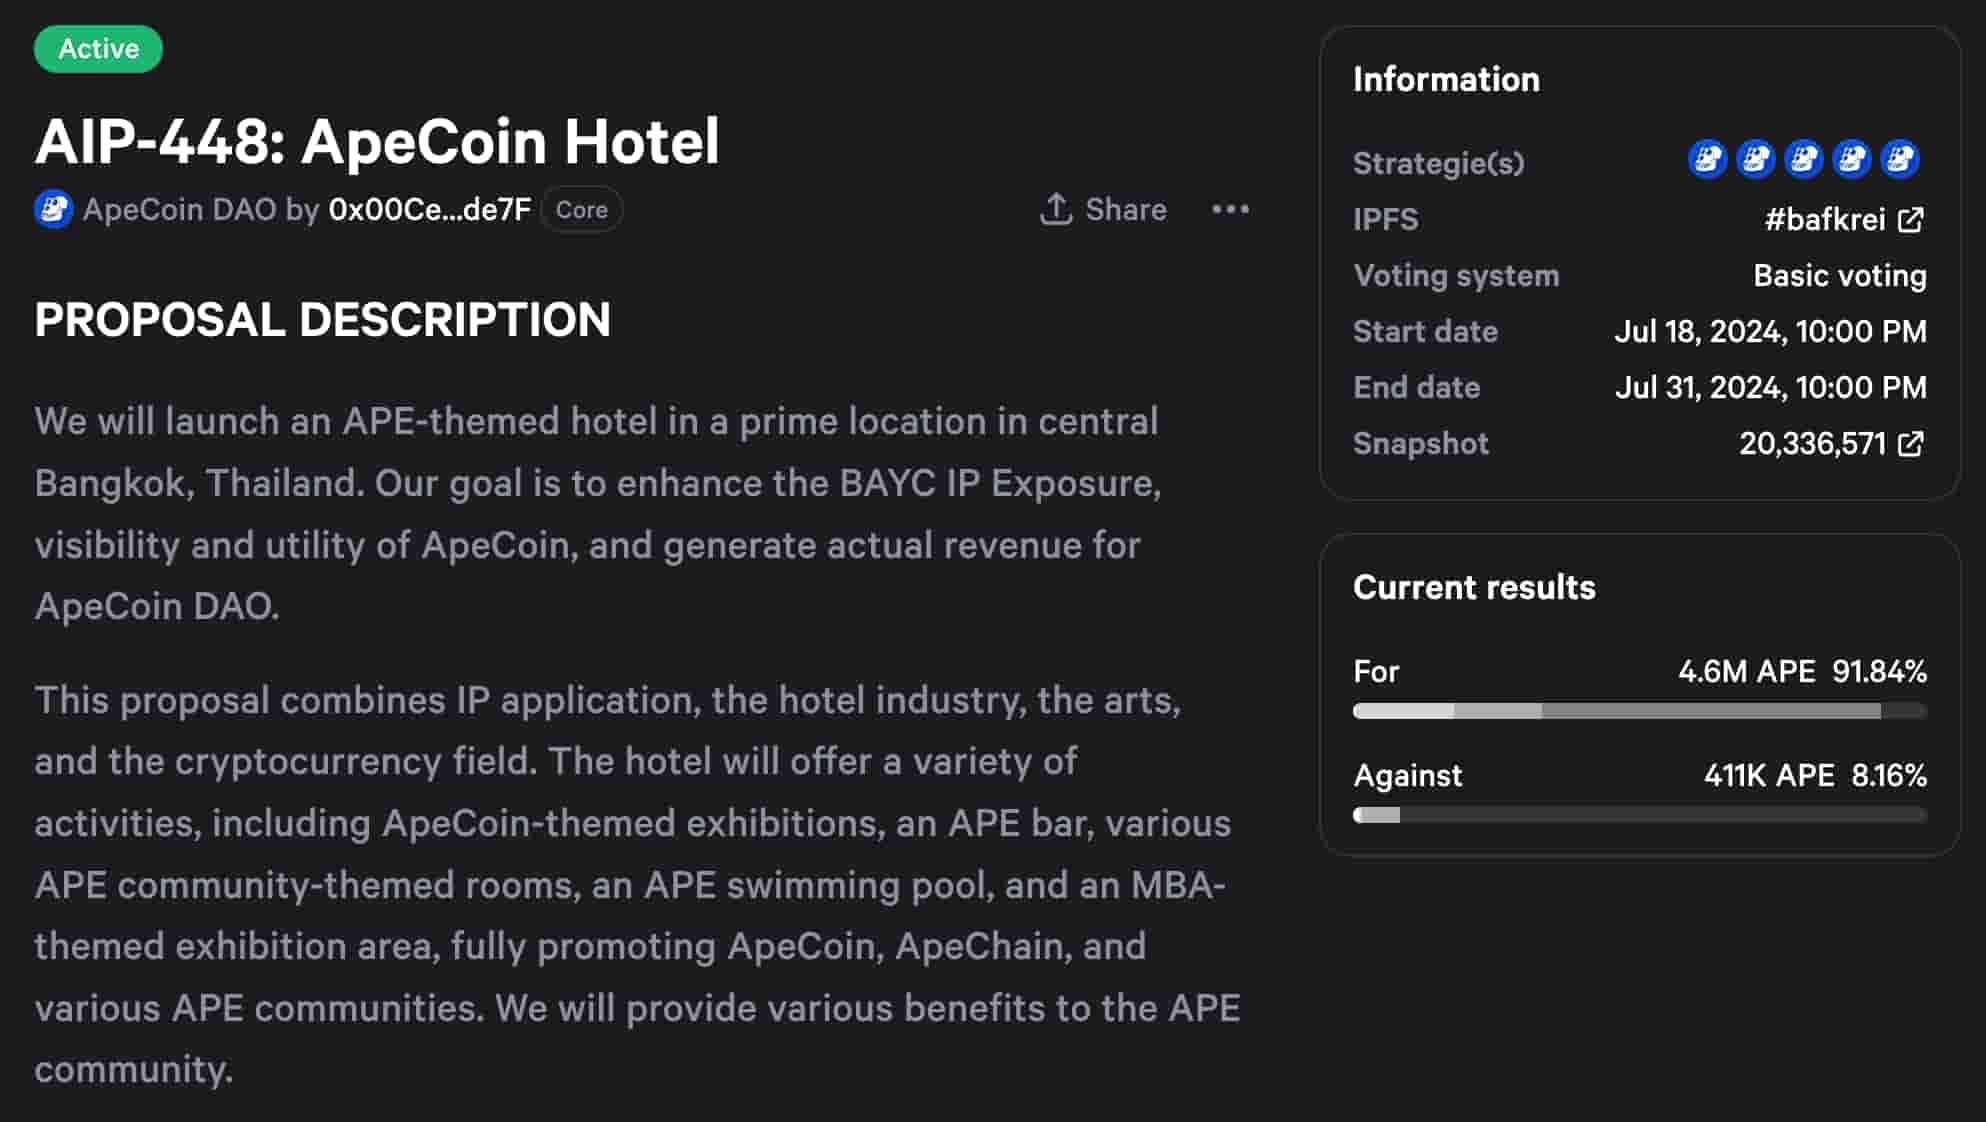The width and height of the screenshot is (1986, 1122).
Task: Click the Against vote progress bar
Action: tap(1639, 815)
